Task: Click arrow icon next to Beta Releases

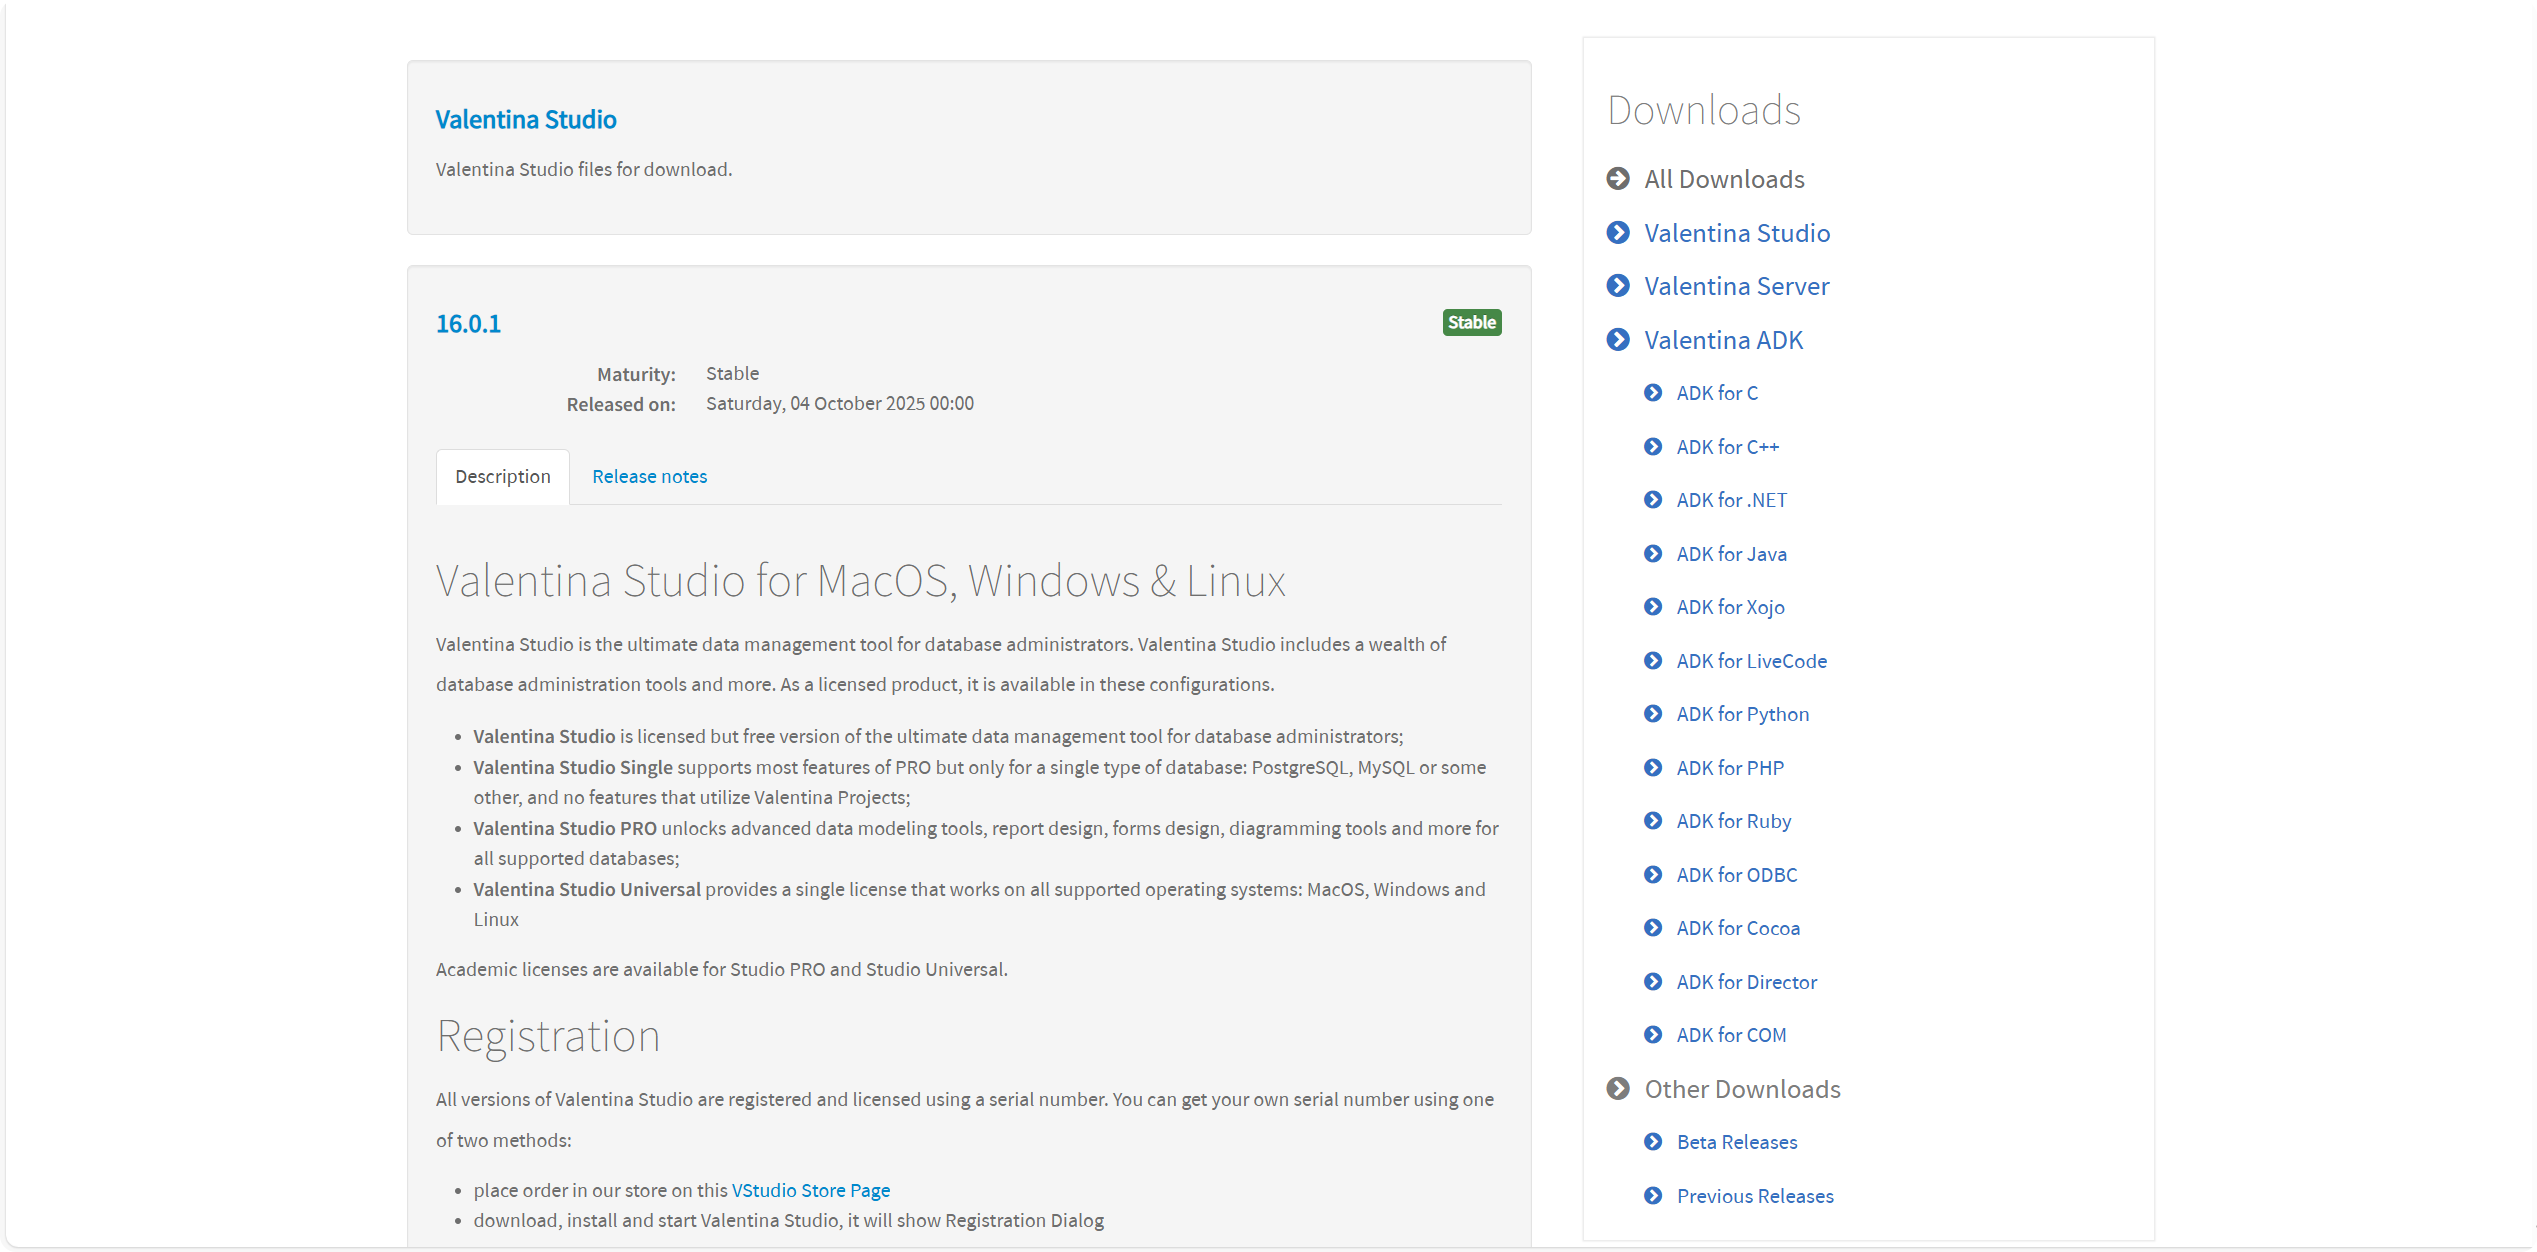Action: [x=1653, y=1142]
